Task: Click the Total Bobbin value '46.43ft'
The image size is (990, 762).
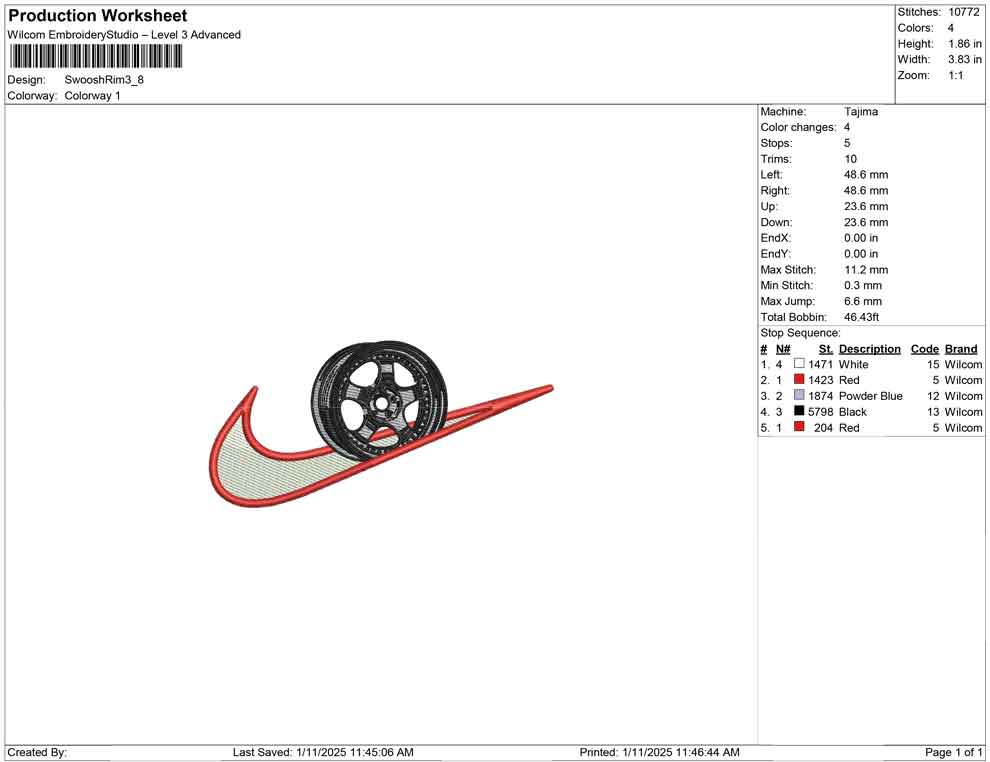Action: (862, 317)
